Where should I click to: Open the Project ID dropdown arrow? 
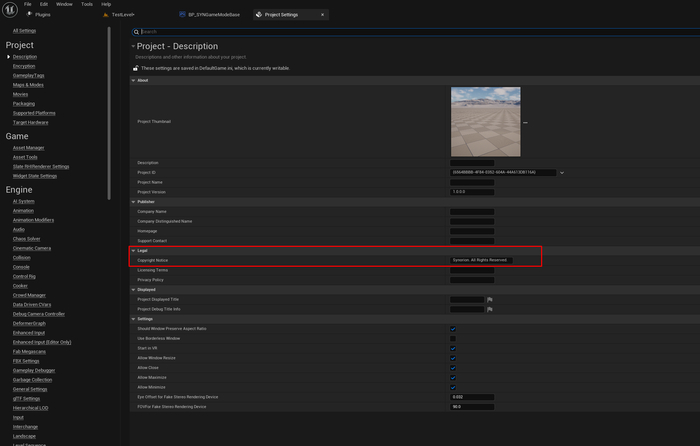tap(562, 172)
